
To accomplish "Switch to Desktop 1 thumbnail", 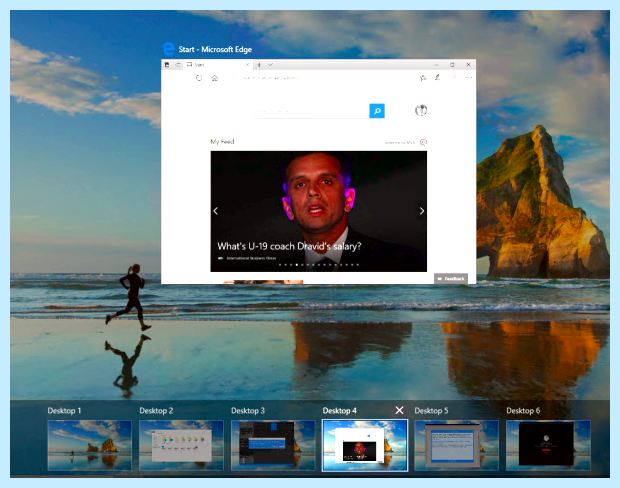I will point(89,445).
